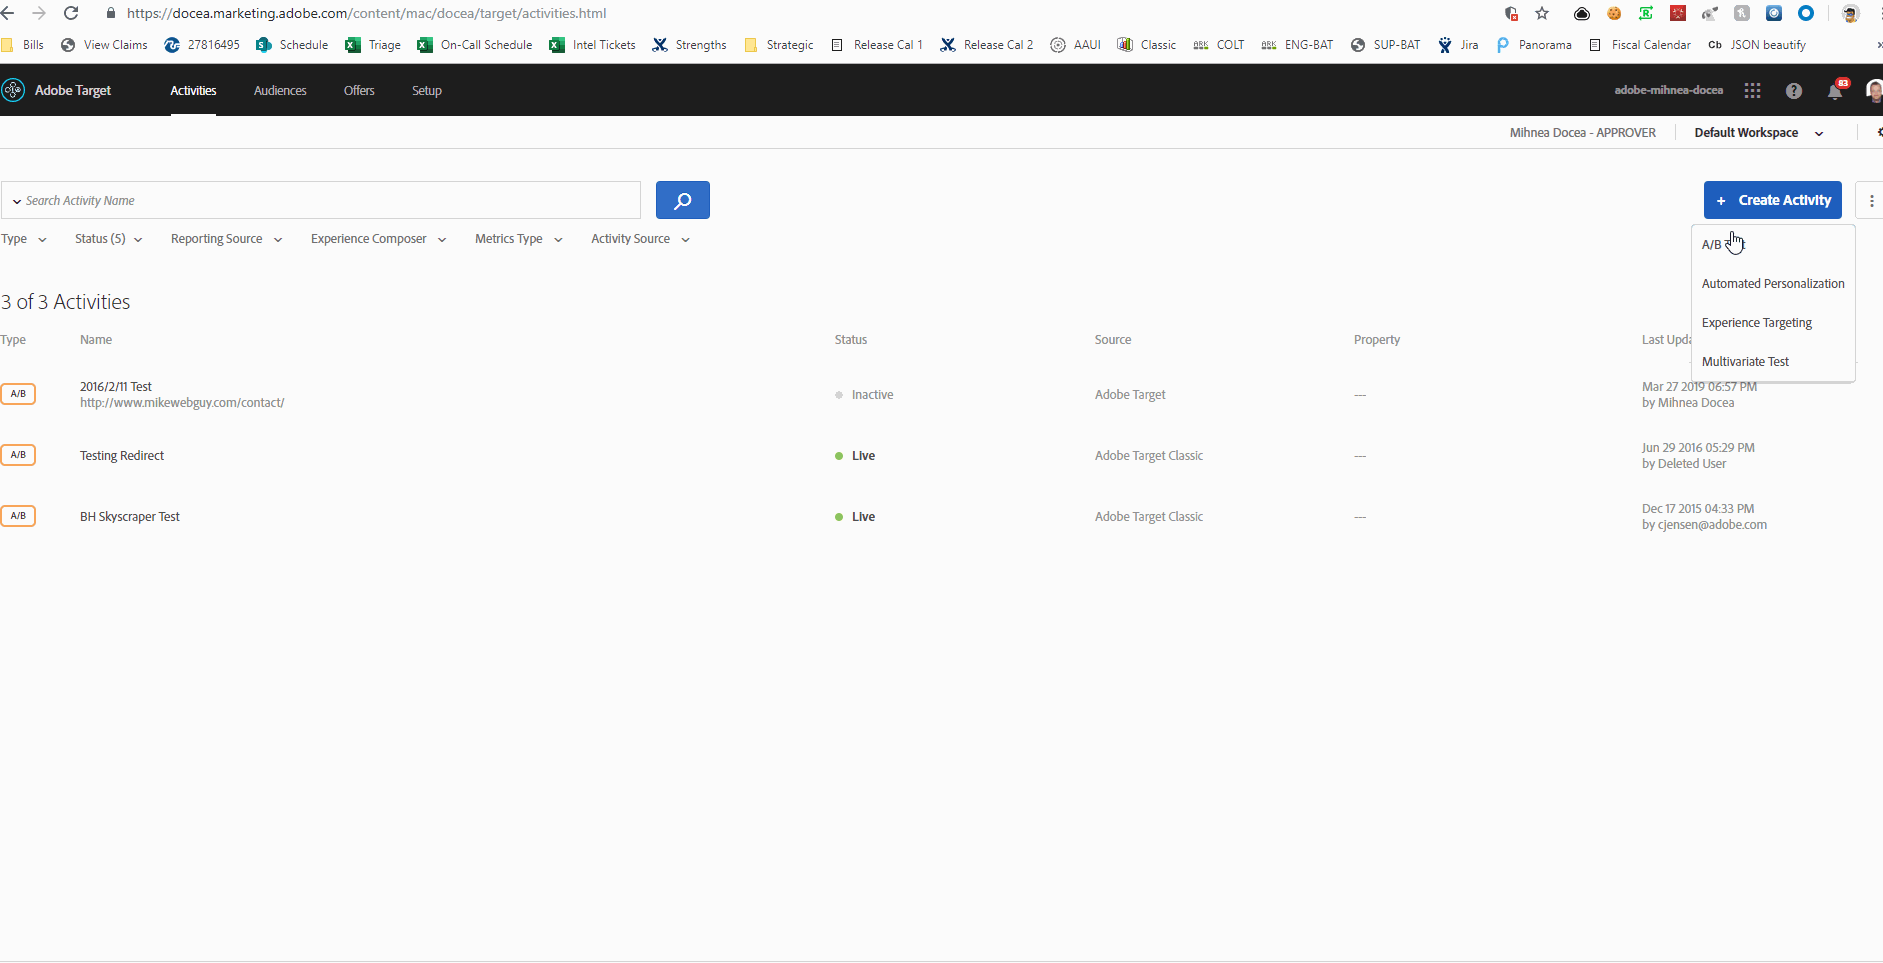The height and width of the screenshot is (963, 1883).
Task: Click the user profile photo in Adobe header
Action: 1875,90
